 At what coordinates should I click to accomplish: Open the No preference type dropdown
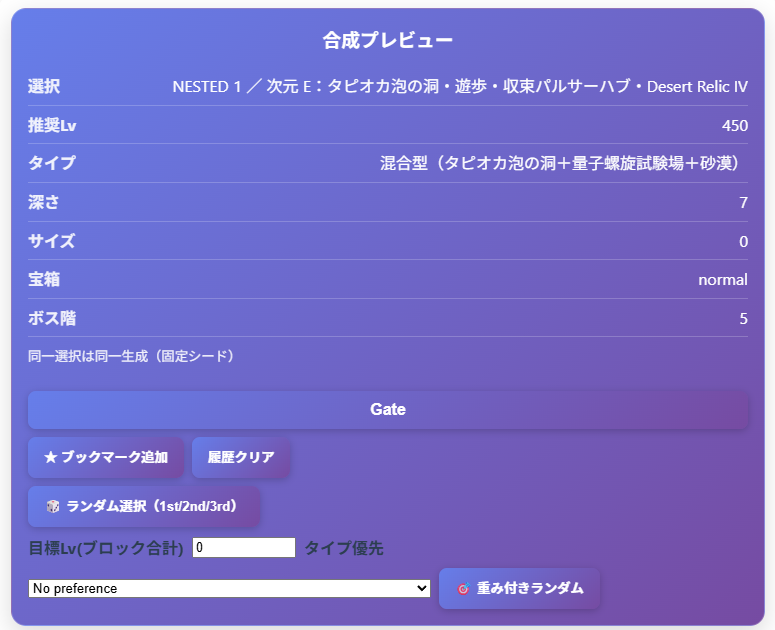pos(229,589)
